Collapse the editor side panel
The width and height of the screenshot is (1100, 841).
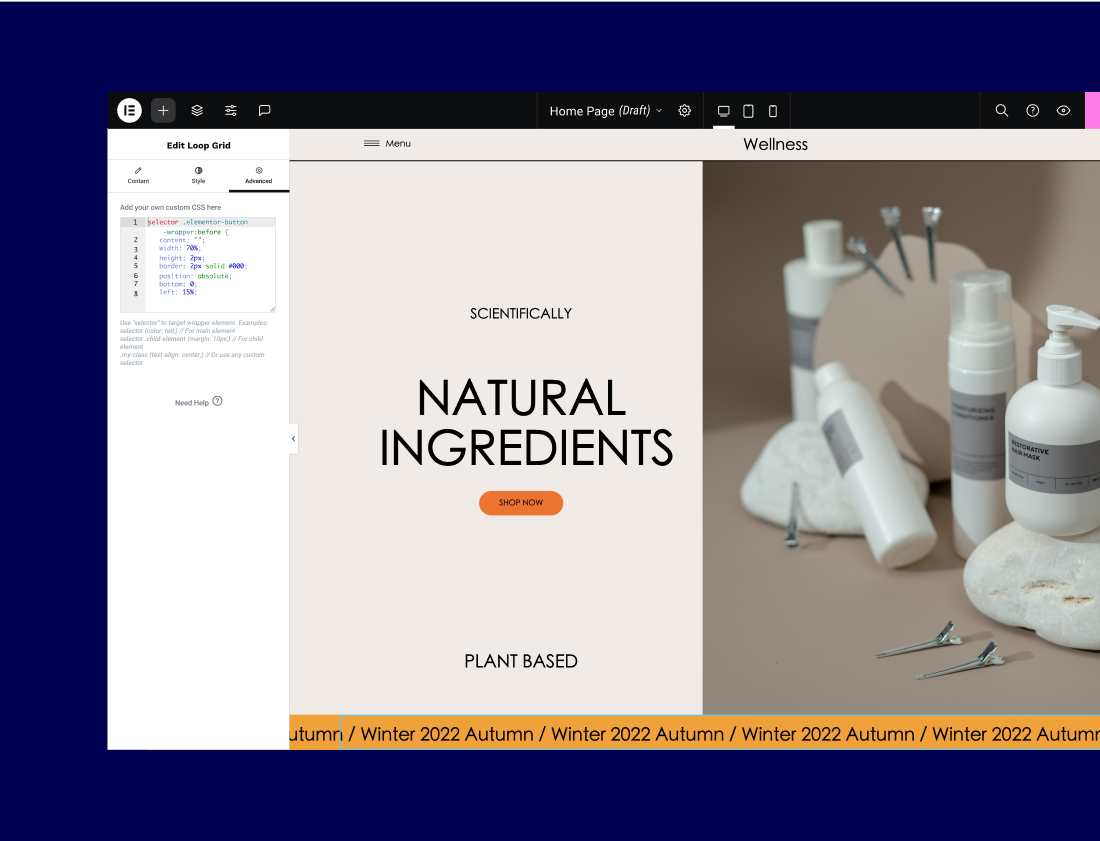tap(293, 438)
